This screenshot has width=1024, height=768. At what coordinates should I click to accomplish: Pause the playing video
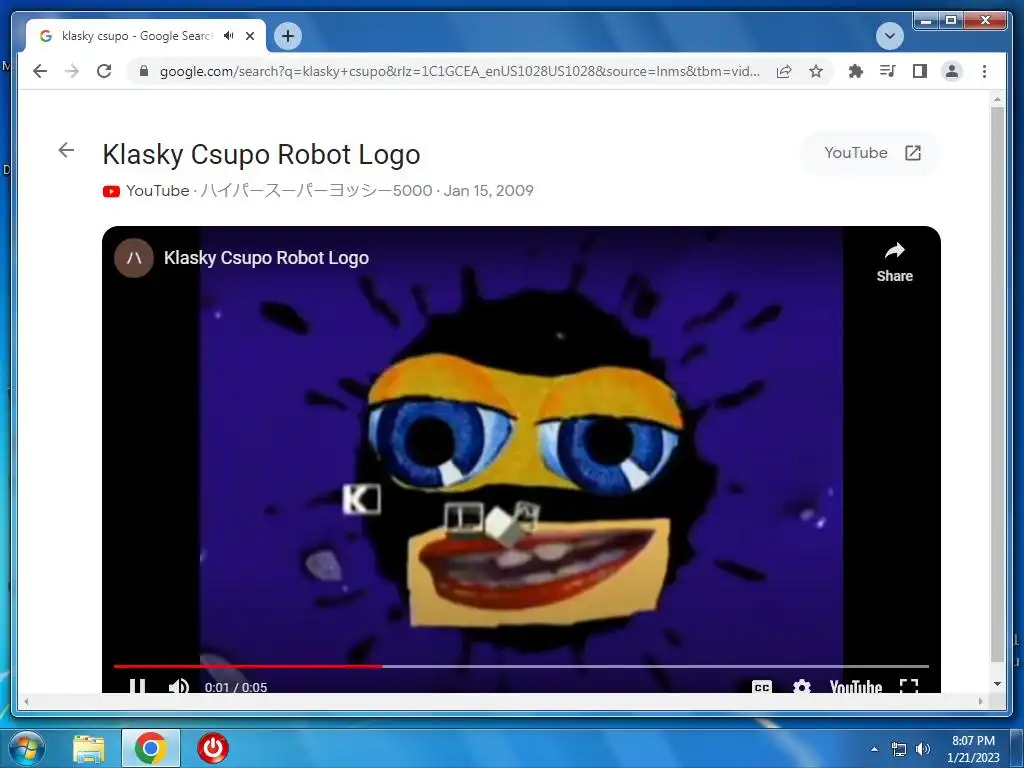click(137, 686)
